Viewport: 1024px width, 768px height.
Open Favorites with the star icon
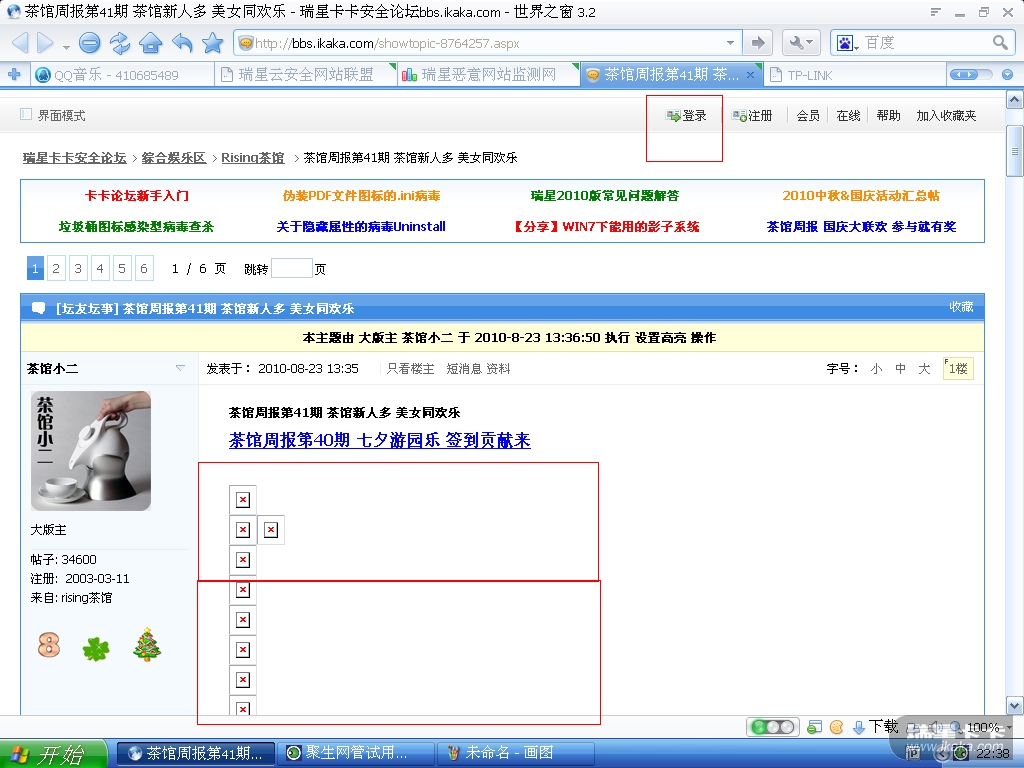pos(212,43)
